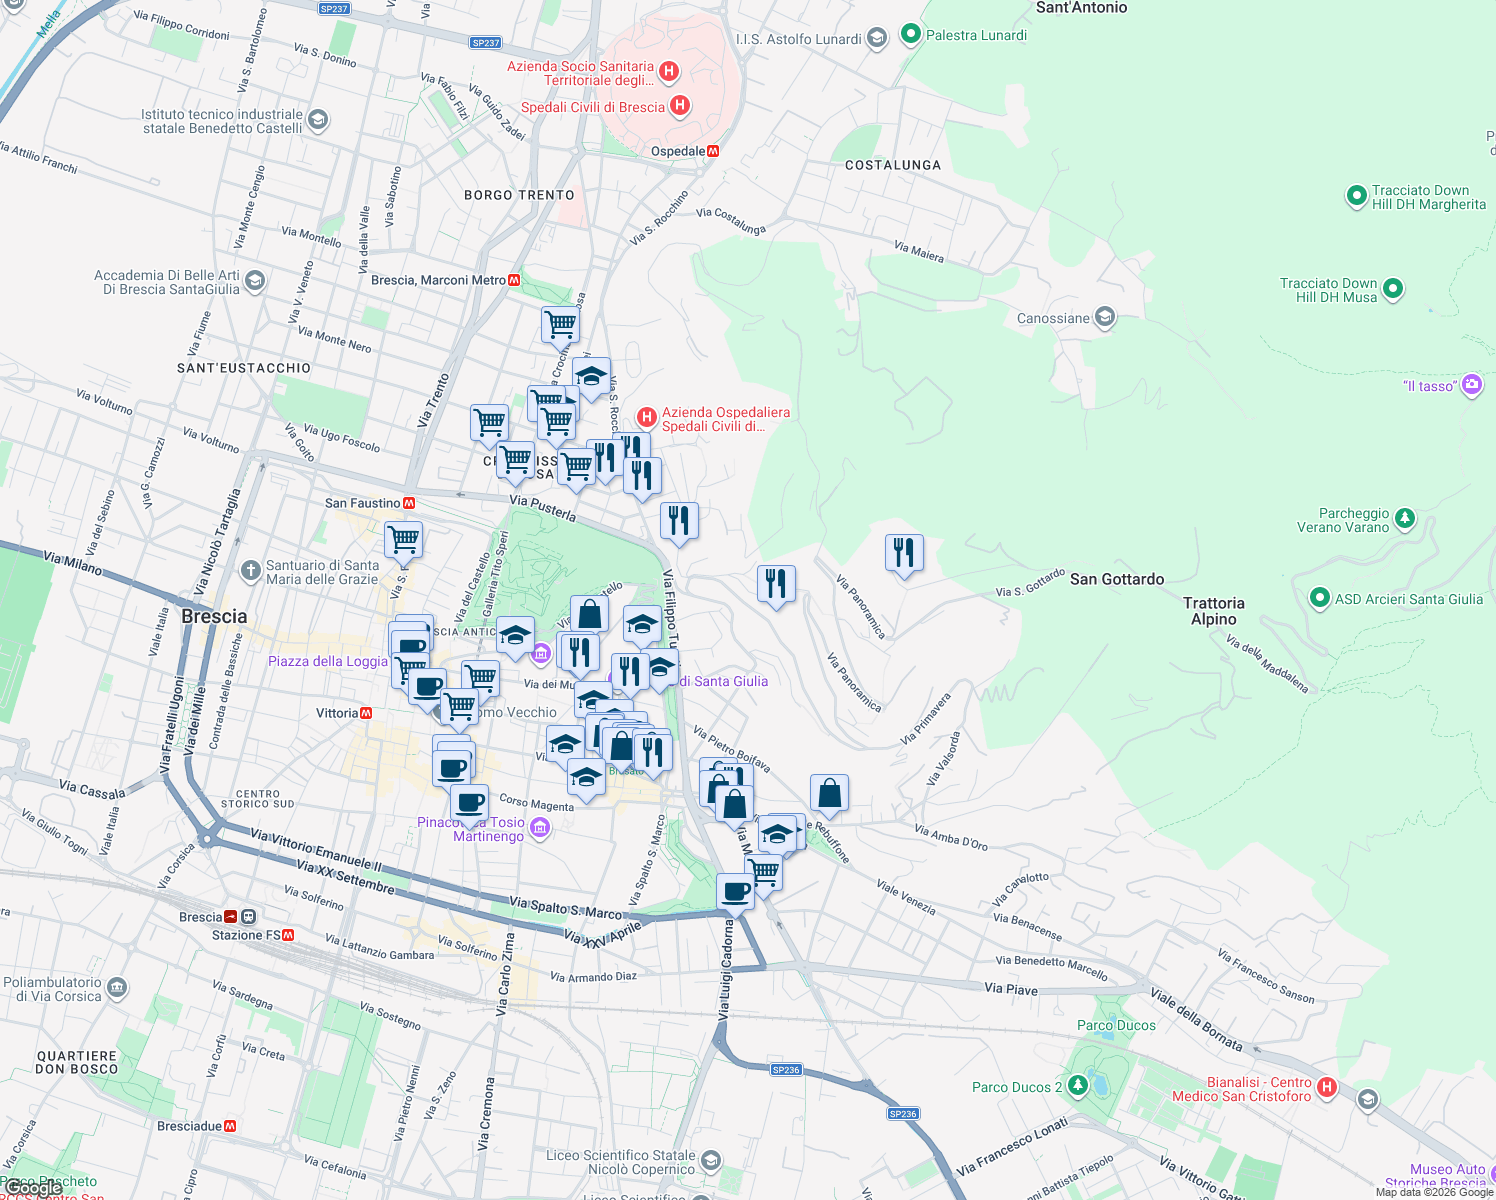The image size is (1496, 1200).
Task: Click the shopping bag marker on Via delle Rebuffone
Action: (829, 792)
